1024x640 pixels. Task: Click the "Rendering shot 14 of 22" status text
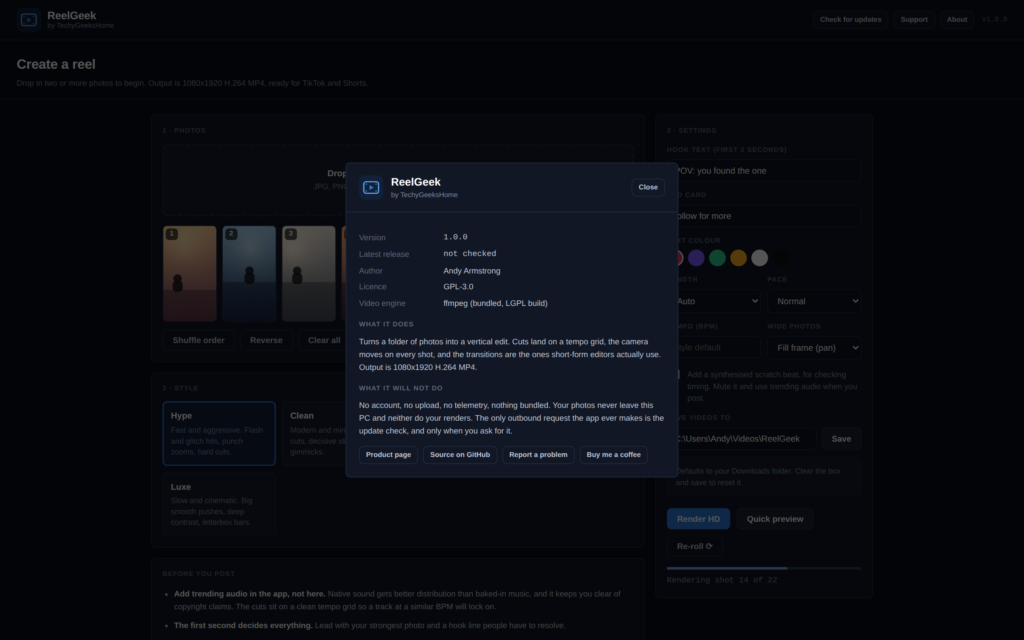point(722,580)
